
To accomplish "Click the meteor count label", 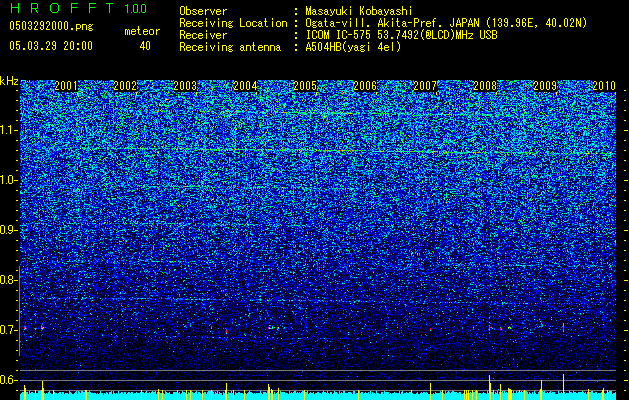I will point(142,31).
